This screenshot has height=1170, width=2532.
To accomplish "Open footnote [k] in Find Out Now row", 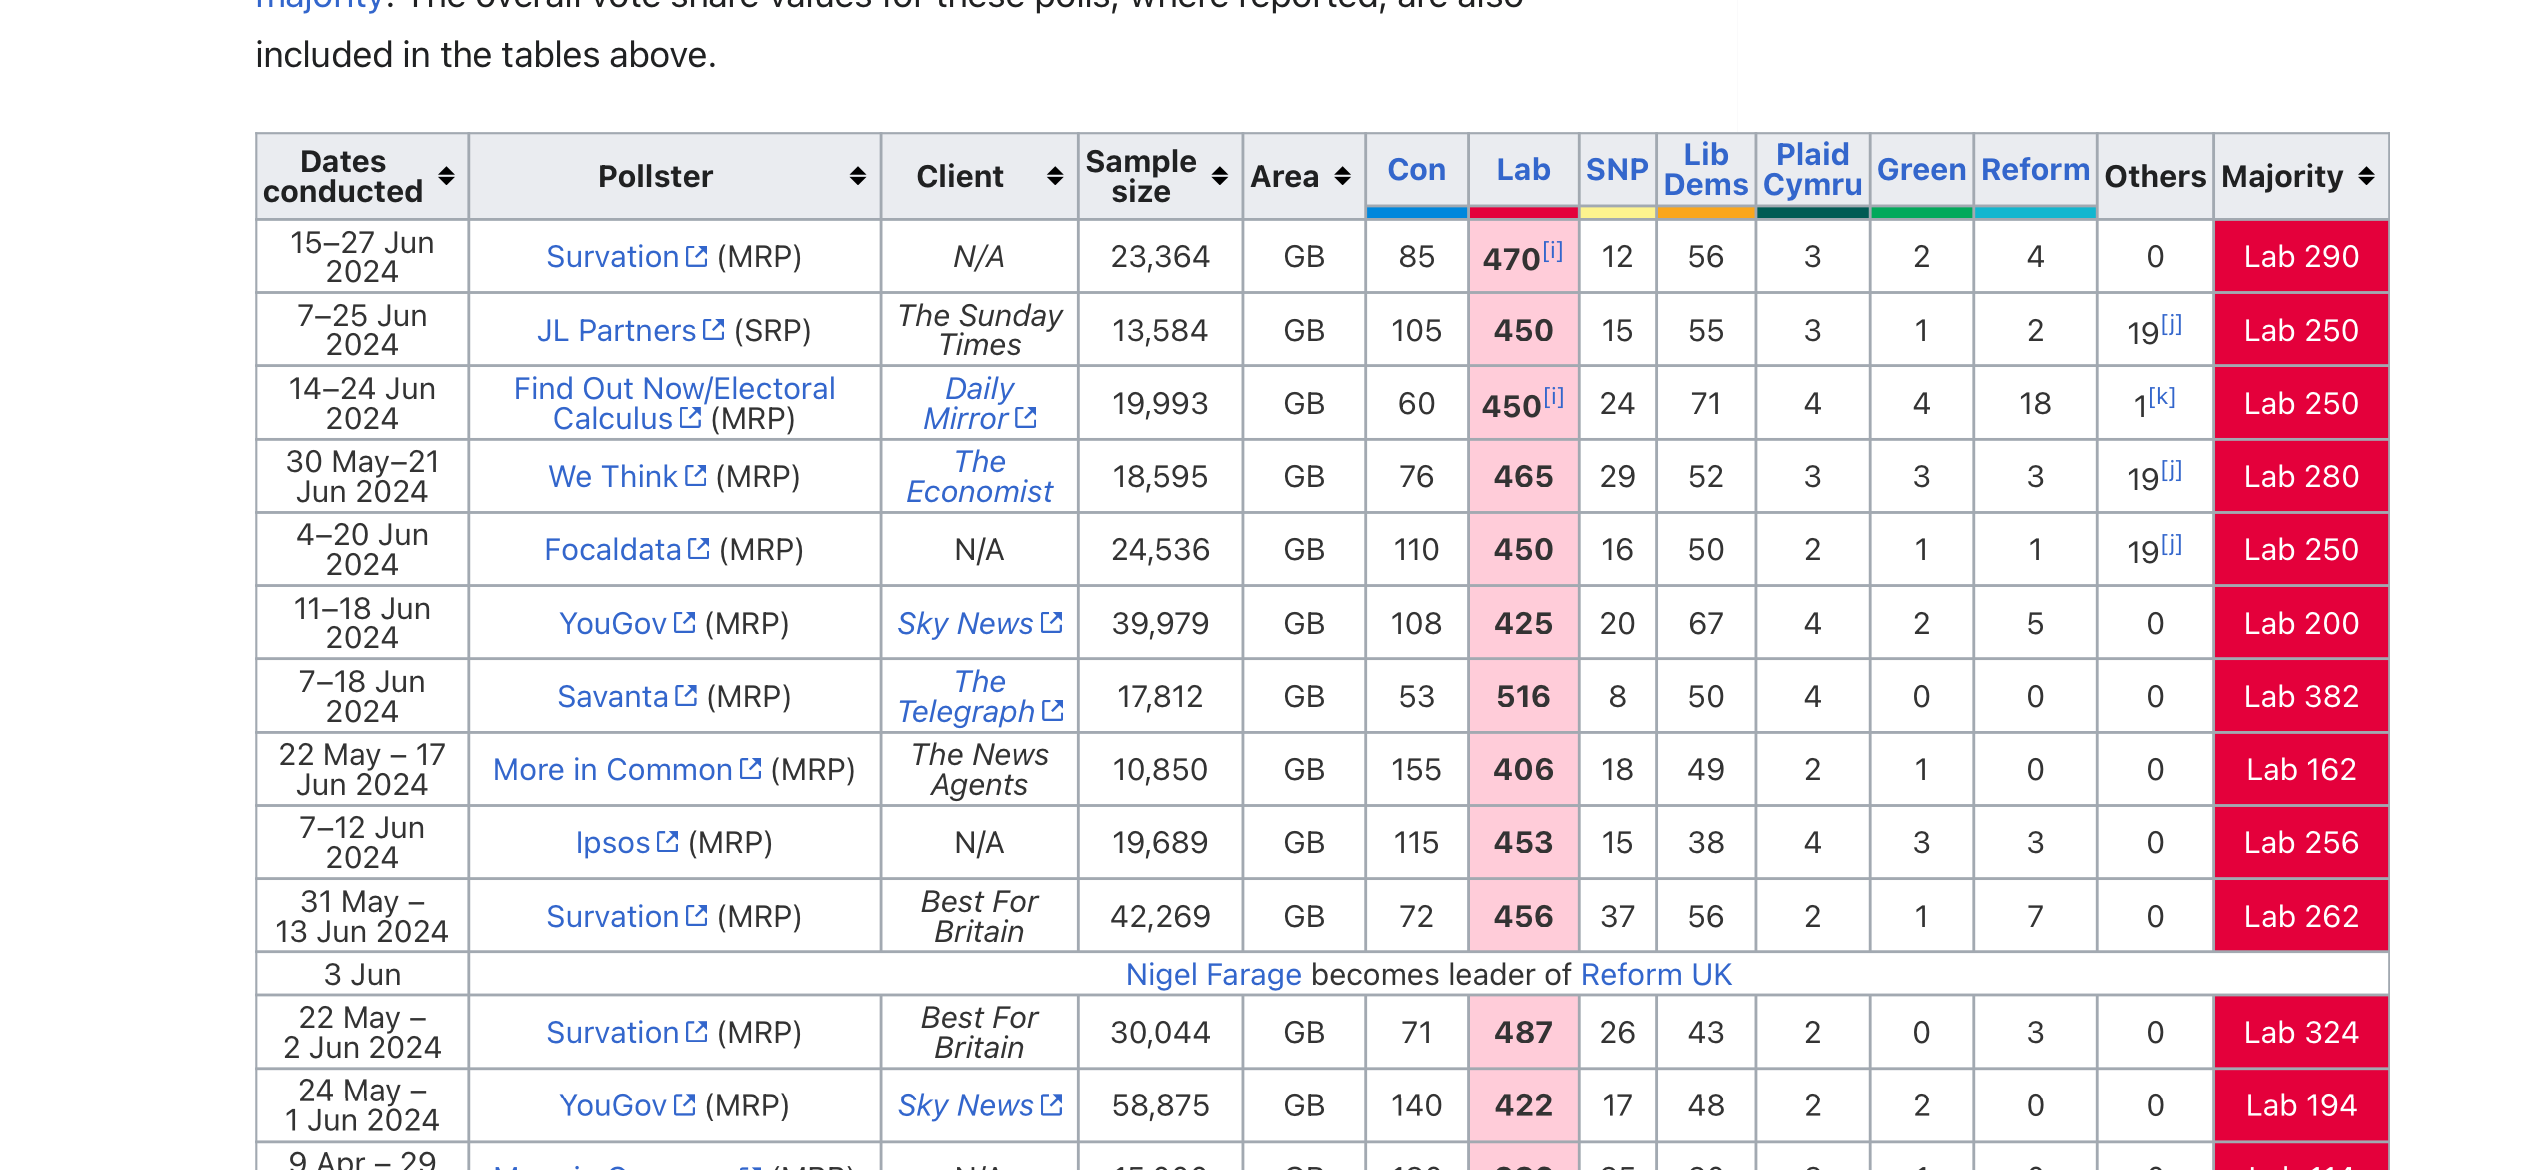I will pos(2162,397).
